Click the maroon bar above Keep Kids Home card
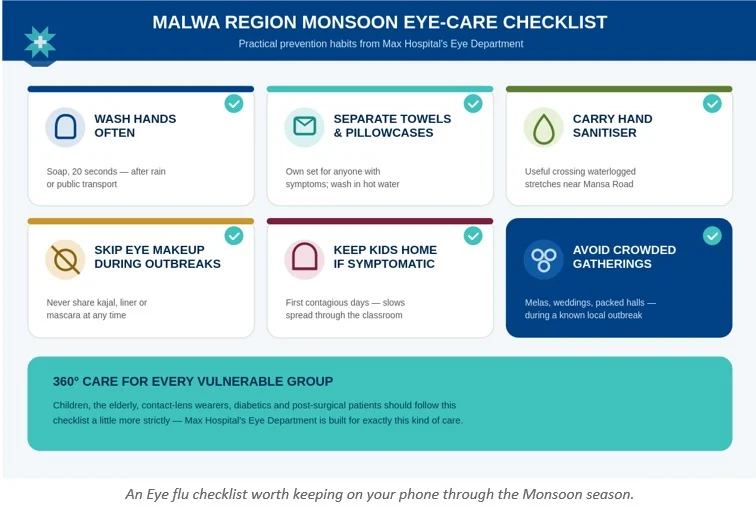Screen dimensions: 756x514 tap(380, 221)
